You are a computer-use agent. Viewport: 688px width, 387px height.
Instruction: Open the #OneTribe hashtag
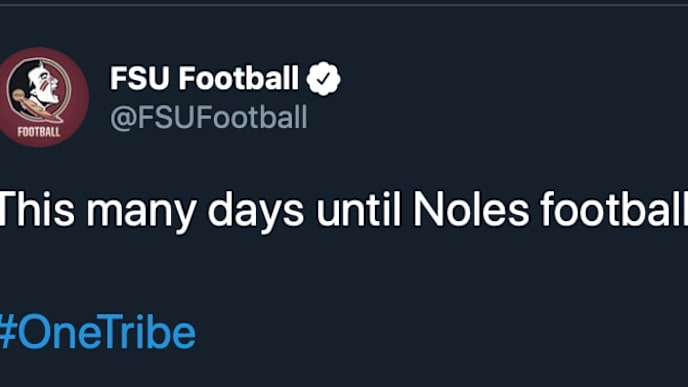tap(97, 332)
